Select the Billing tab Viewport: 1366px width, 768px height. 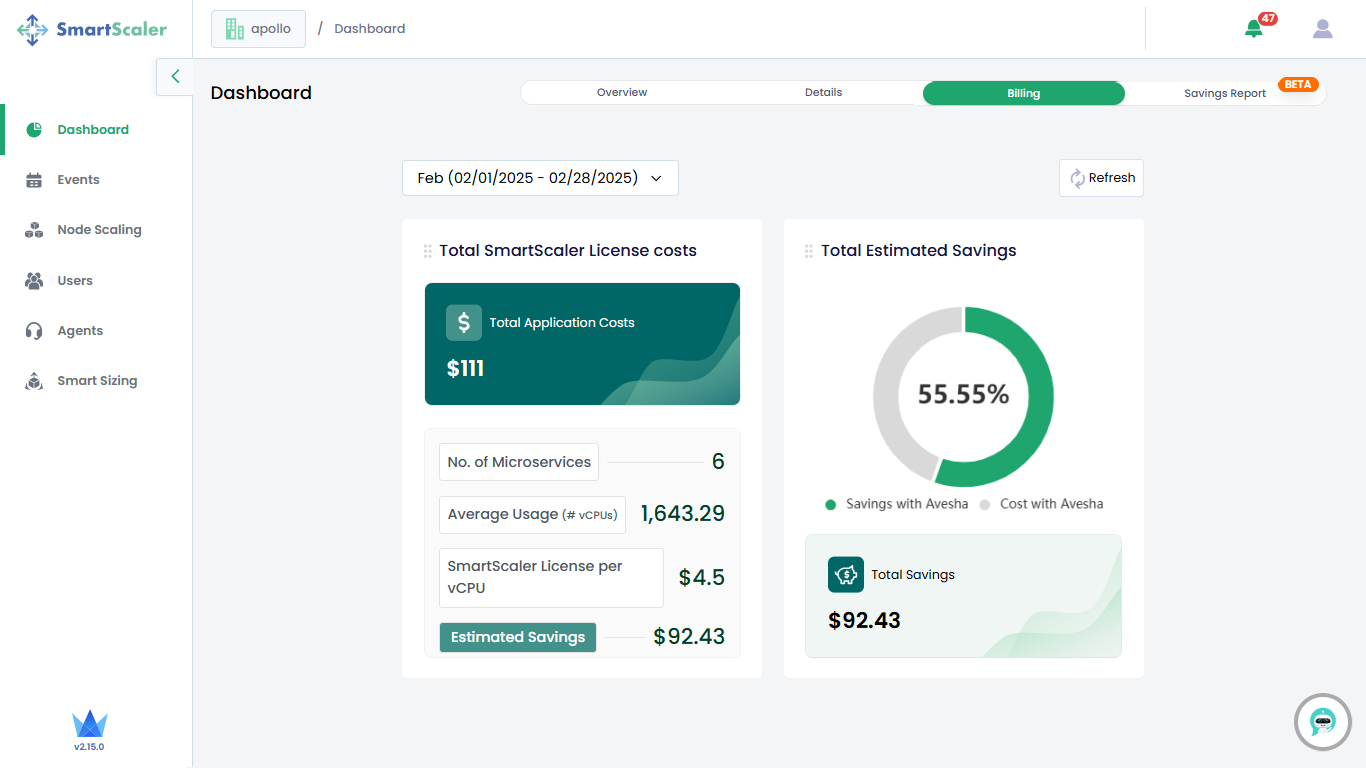[x=1023, y=93]
